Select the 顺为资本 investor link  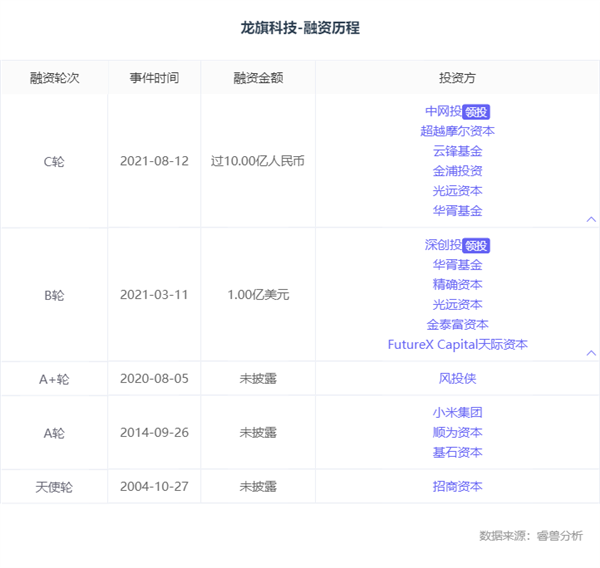[457, 432]
